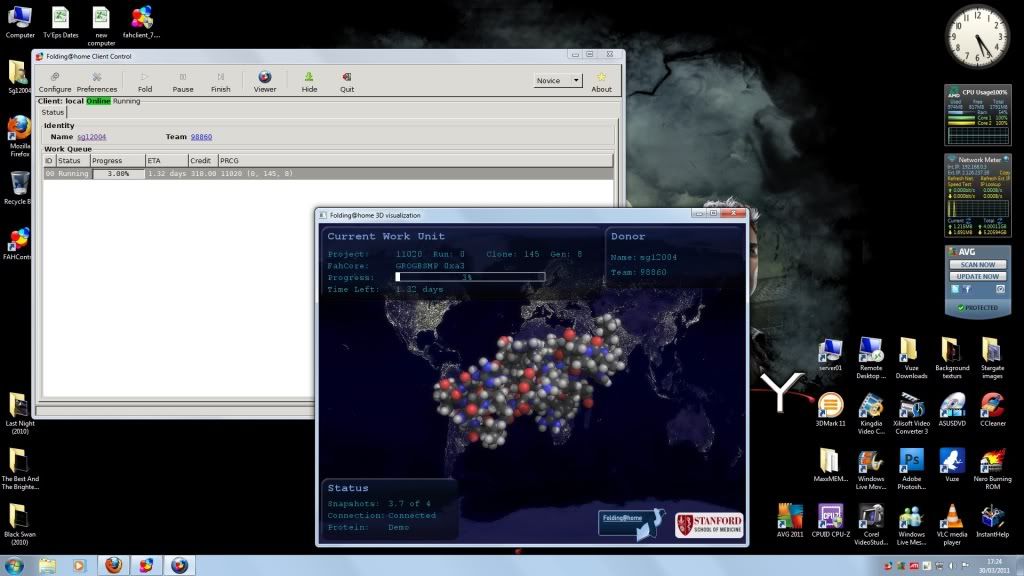The width and height of the screenshot is (1024, 576).
Task: Click the progress bar in 3D visualization
Action: coord(470,277)
